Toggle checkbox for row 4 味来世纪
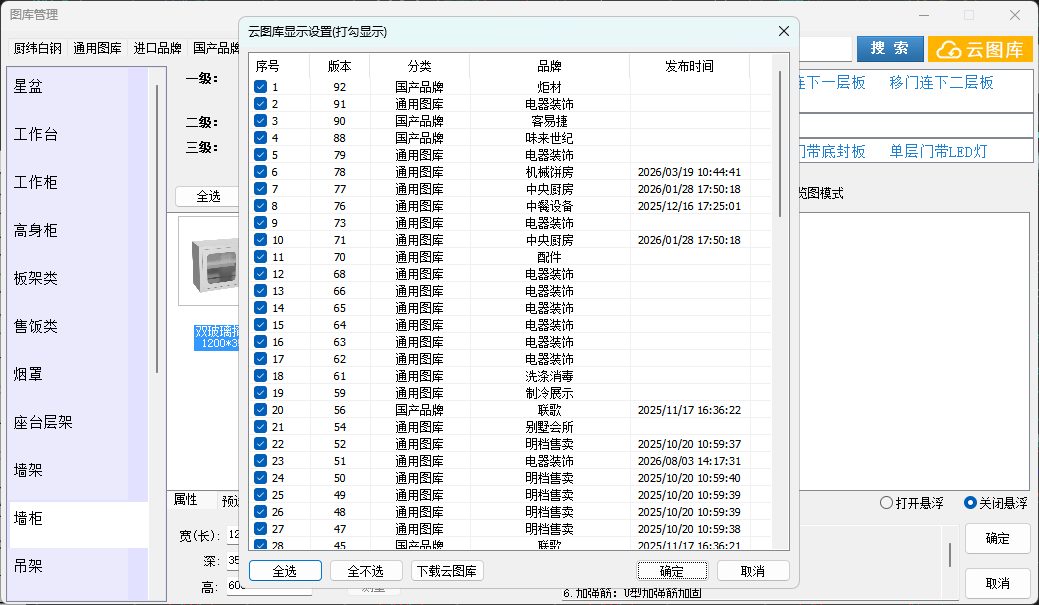The width and height of the screenshot is (1039, 605). (x=260, y=138)
